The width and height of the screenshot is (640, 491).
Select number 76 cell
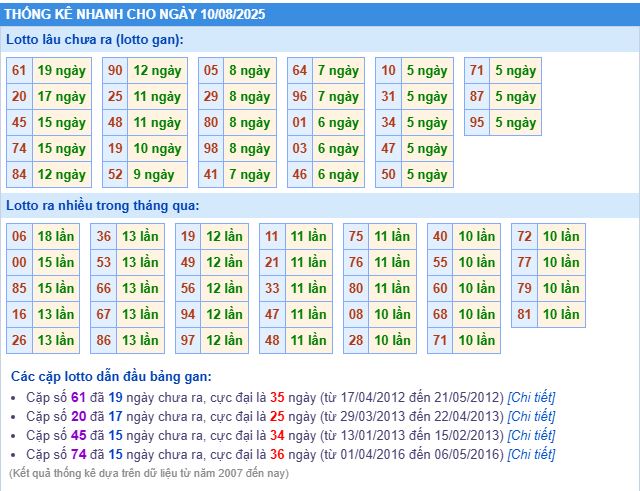[356, 262]
